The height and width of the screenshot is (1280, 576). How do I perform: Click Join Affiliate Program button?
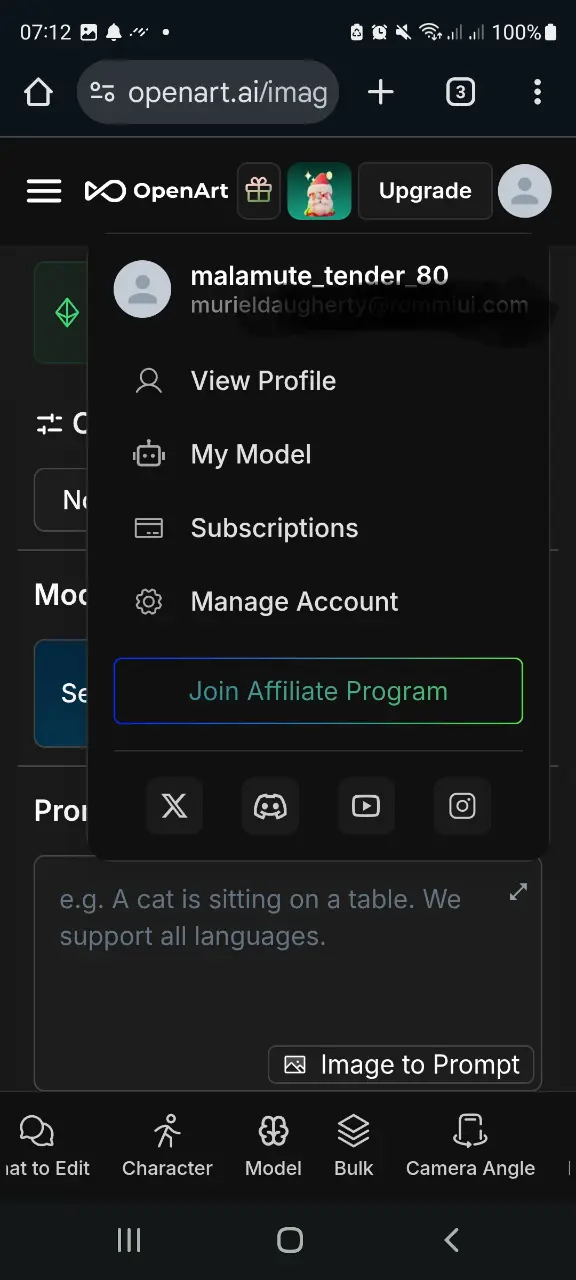point(318,691)
